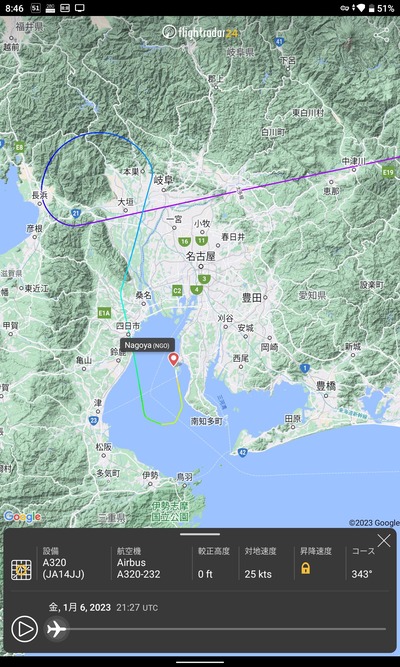
Task: Tap the share icon at top right
Action: coord(382,35)
